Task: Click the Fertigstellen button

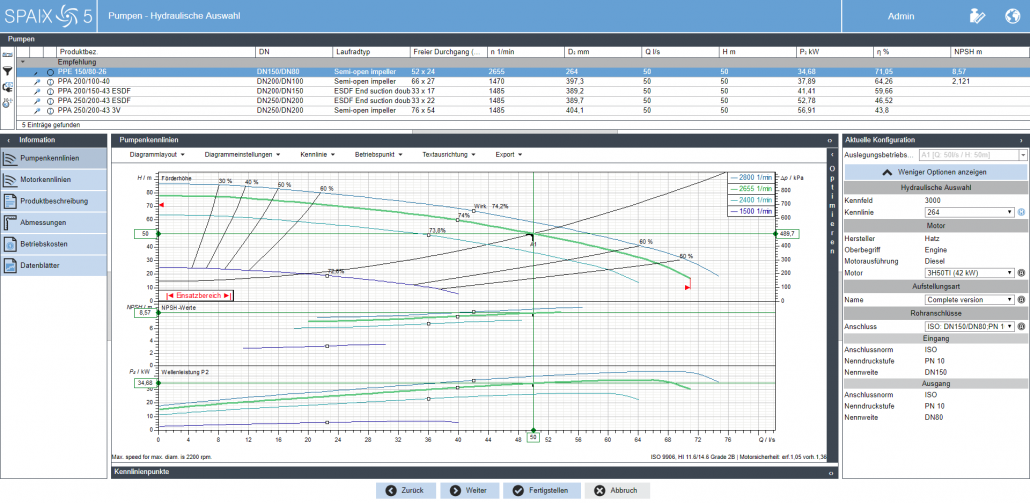Action: coord(542,491)
